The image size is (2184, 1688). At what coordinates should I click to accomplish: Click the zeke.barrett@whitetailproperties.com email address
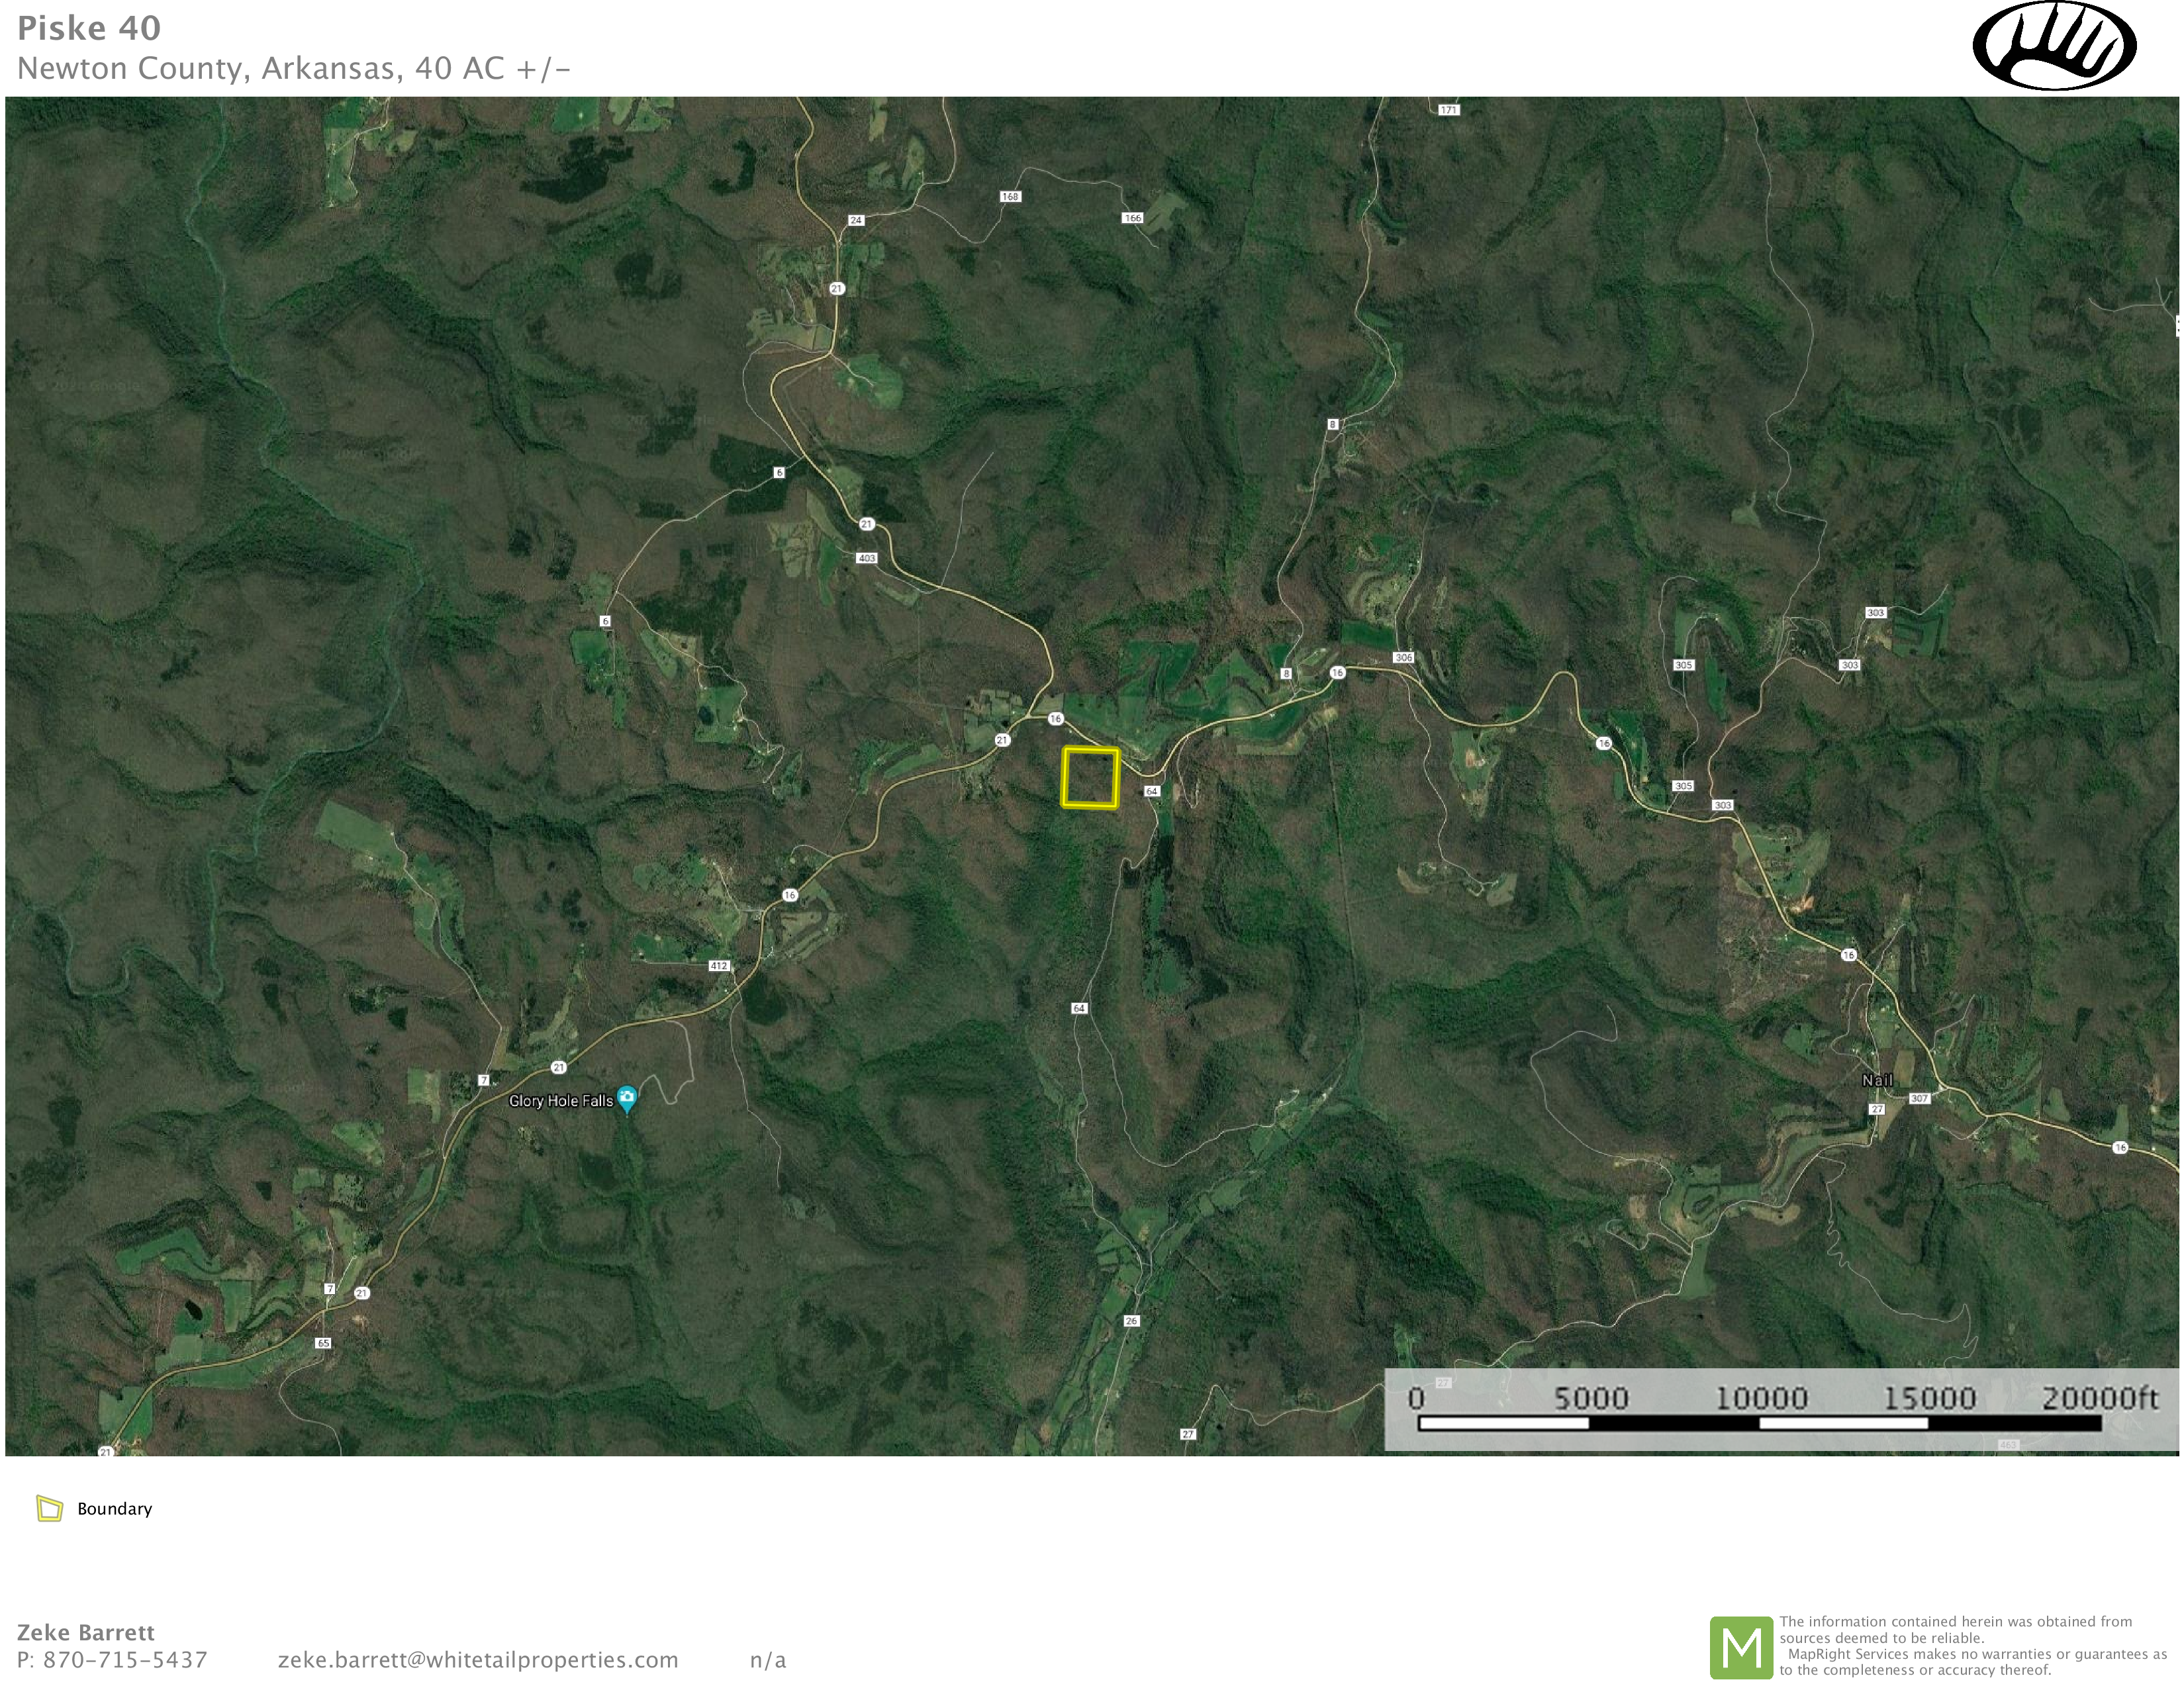[478, 1660]
